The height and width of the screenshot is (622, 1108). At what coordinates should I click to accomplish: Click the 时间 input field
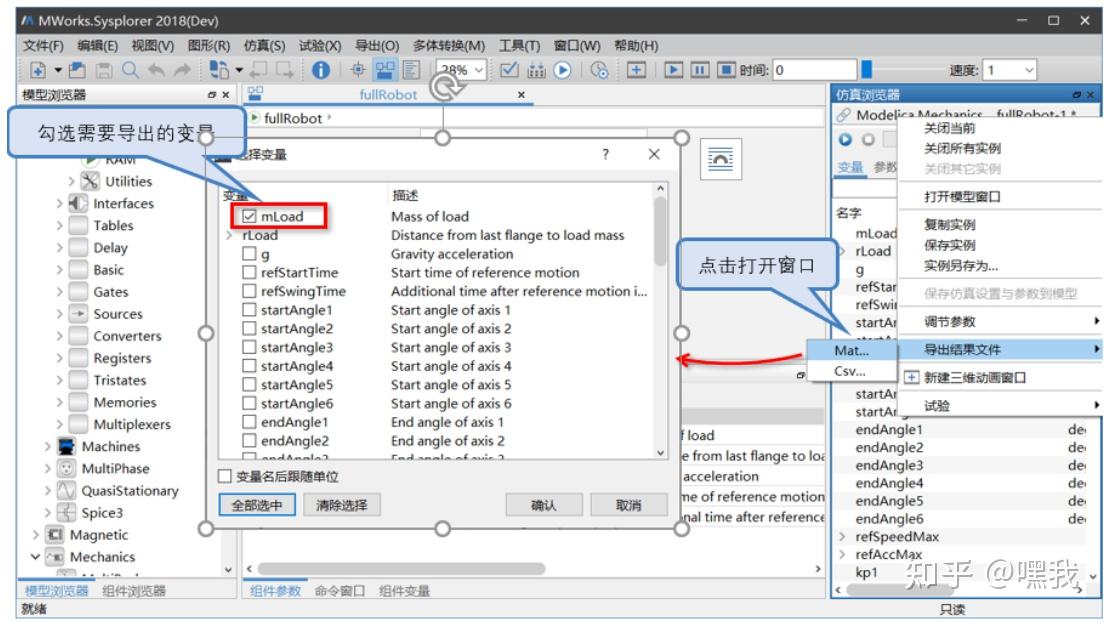point(814,70)
